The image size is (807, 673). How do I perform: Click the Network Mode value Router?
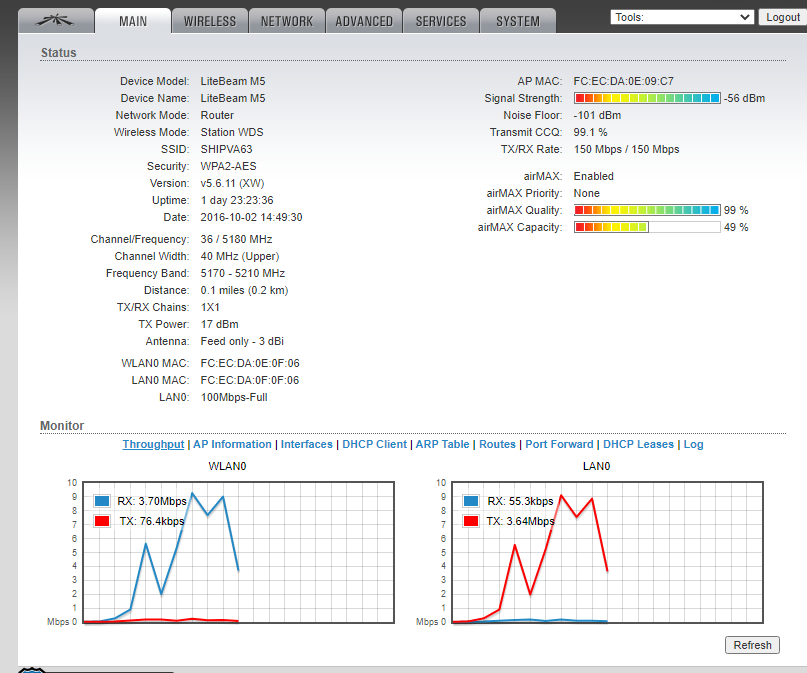[217, 115]
